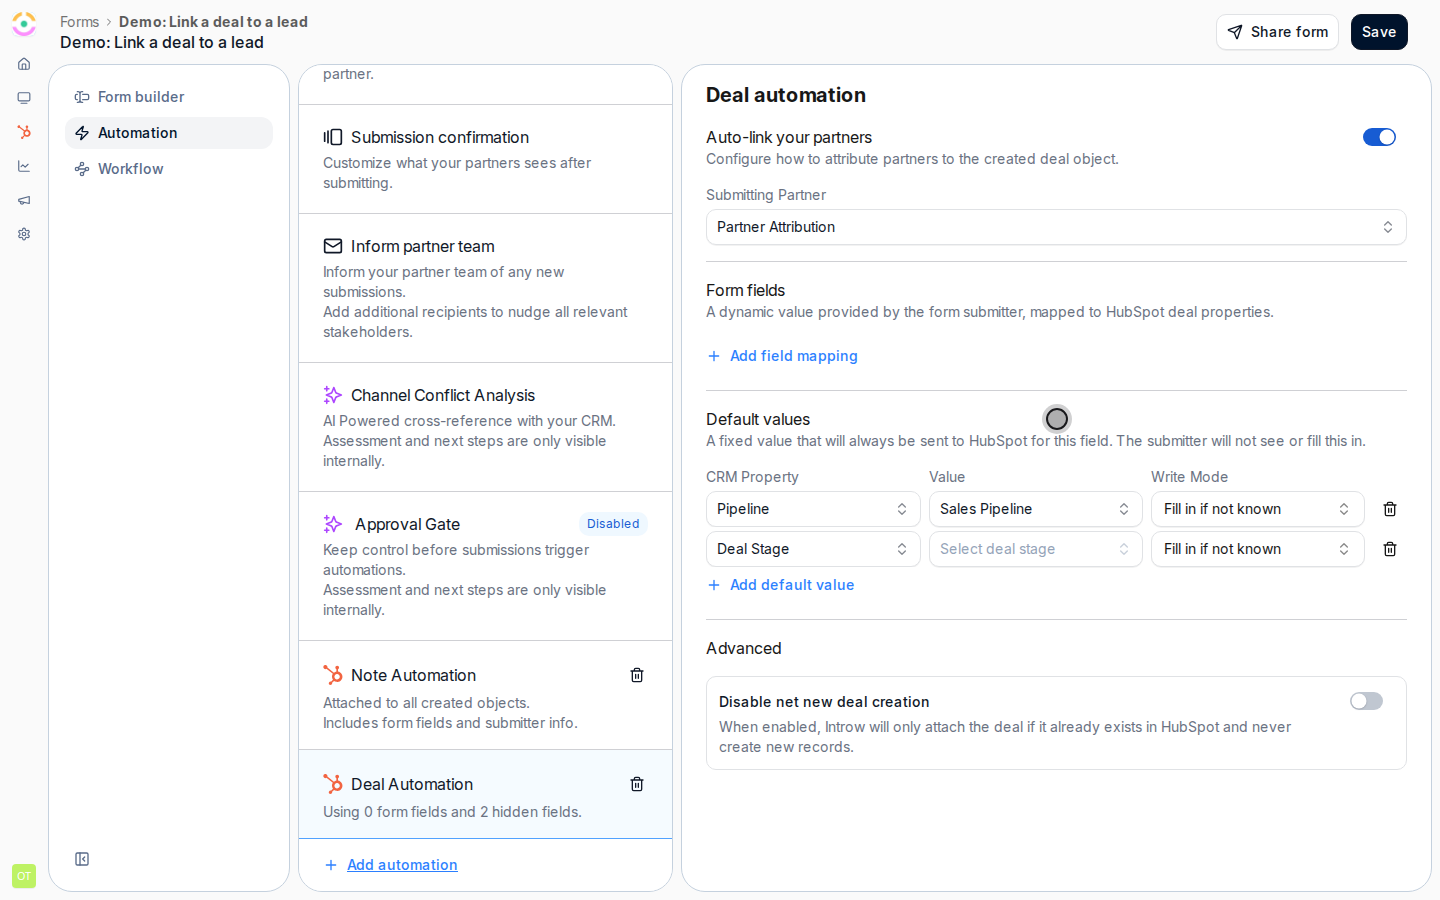Click the Submission confirmation panel icon
This screenshot has width=1440, height=900.
click(x=333, y=137)
